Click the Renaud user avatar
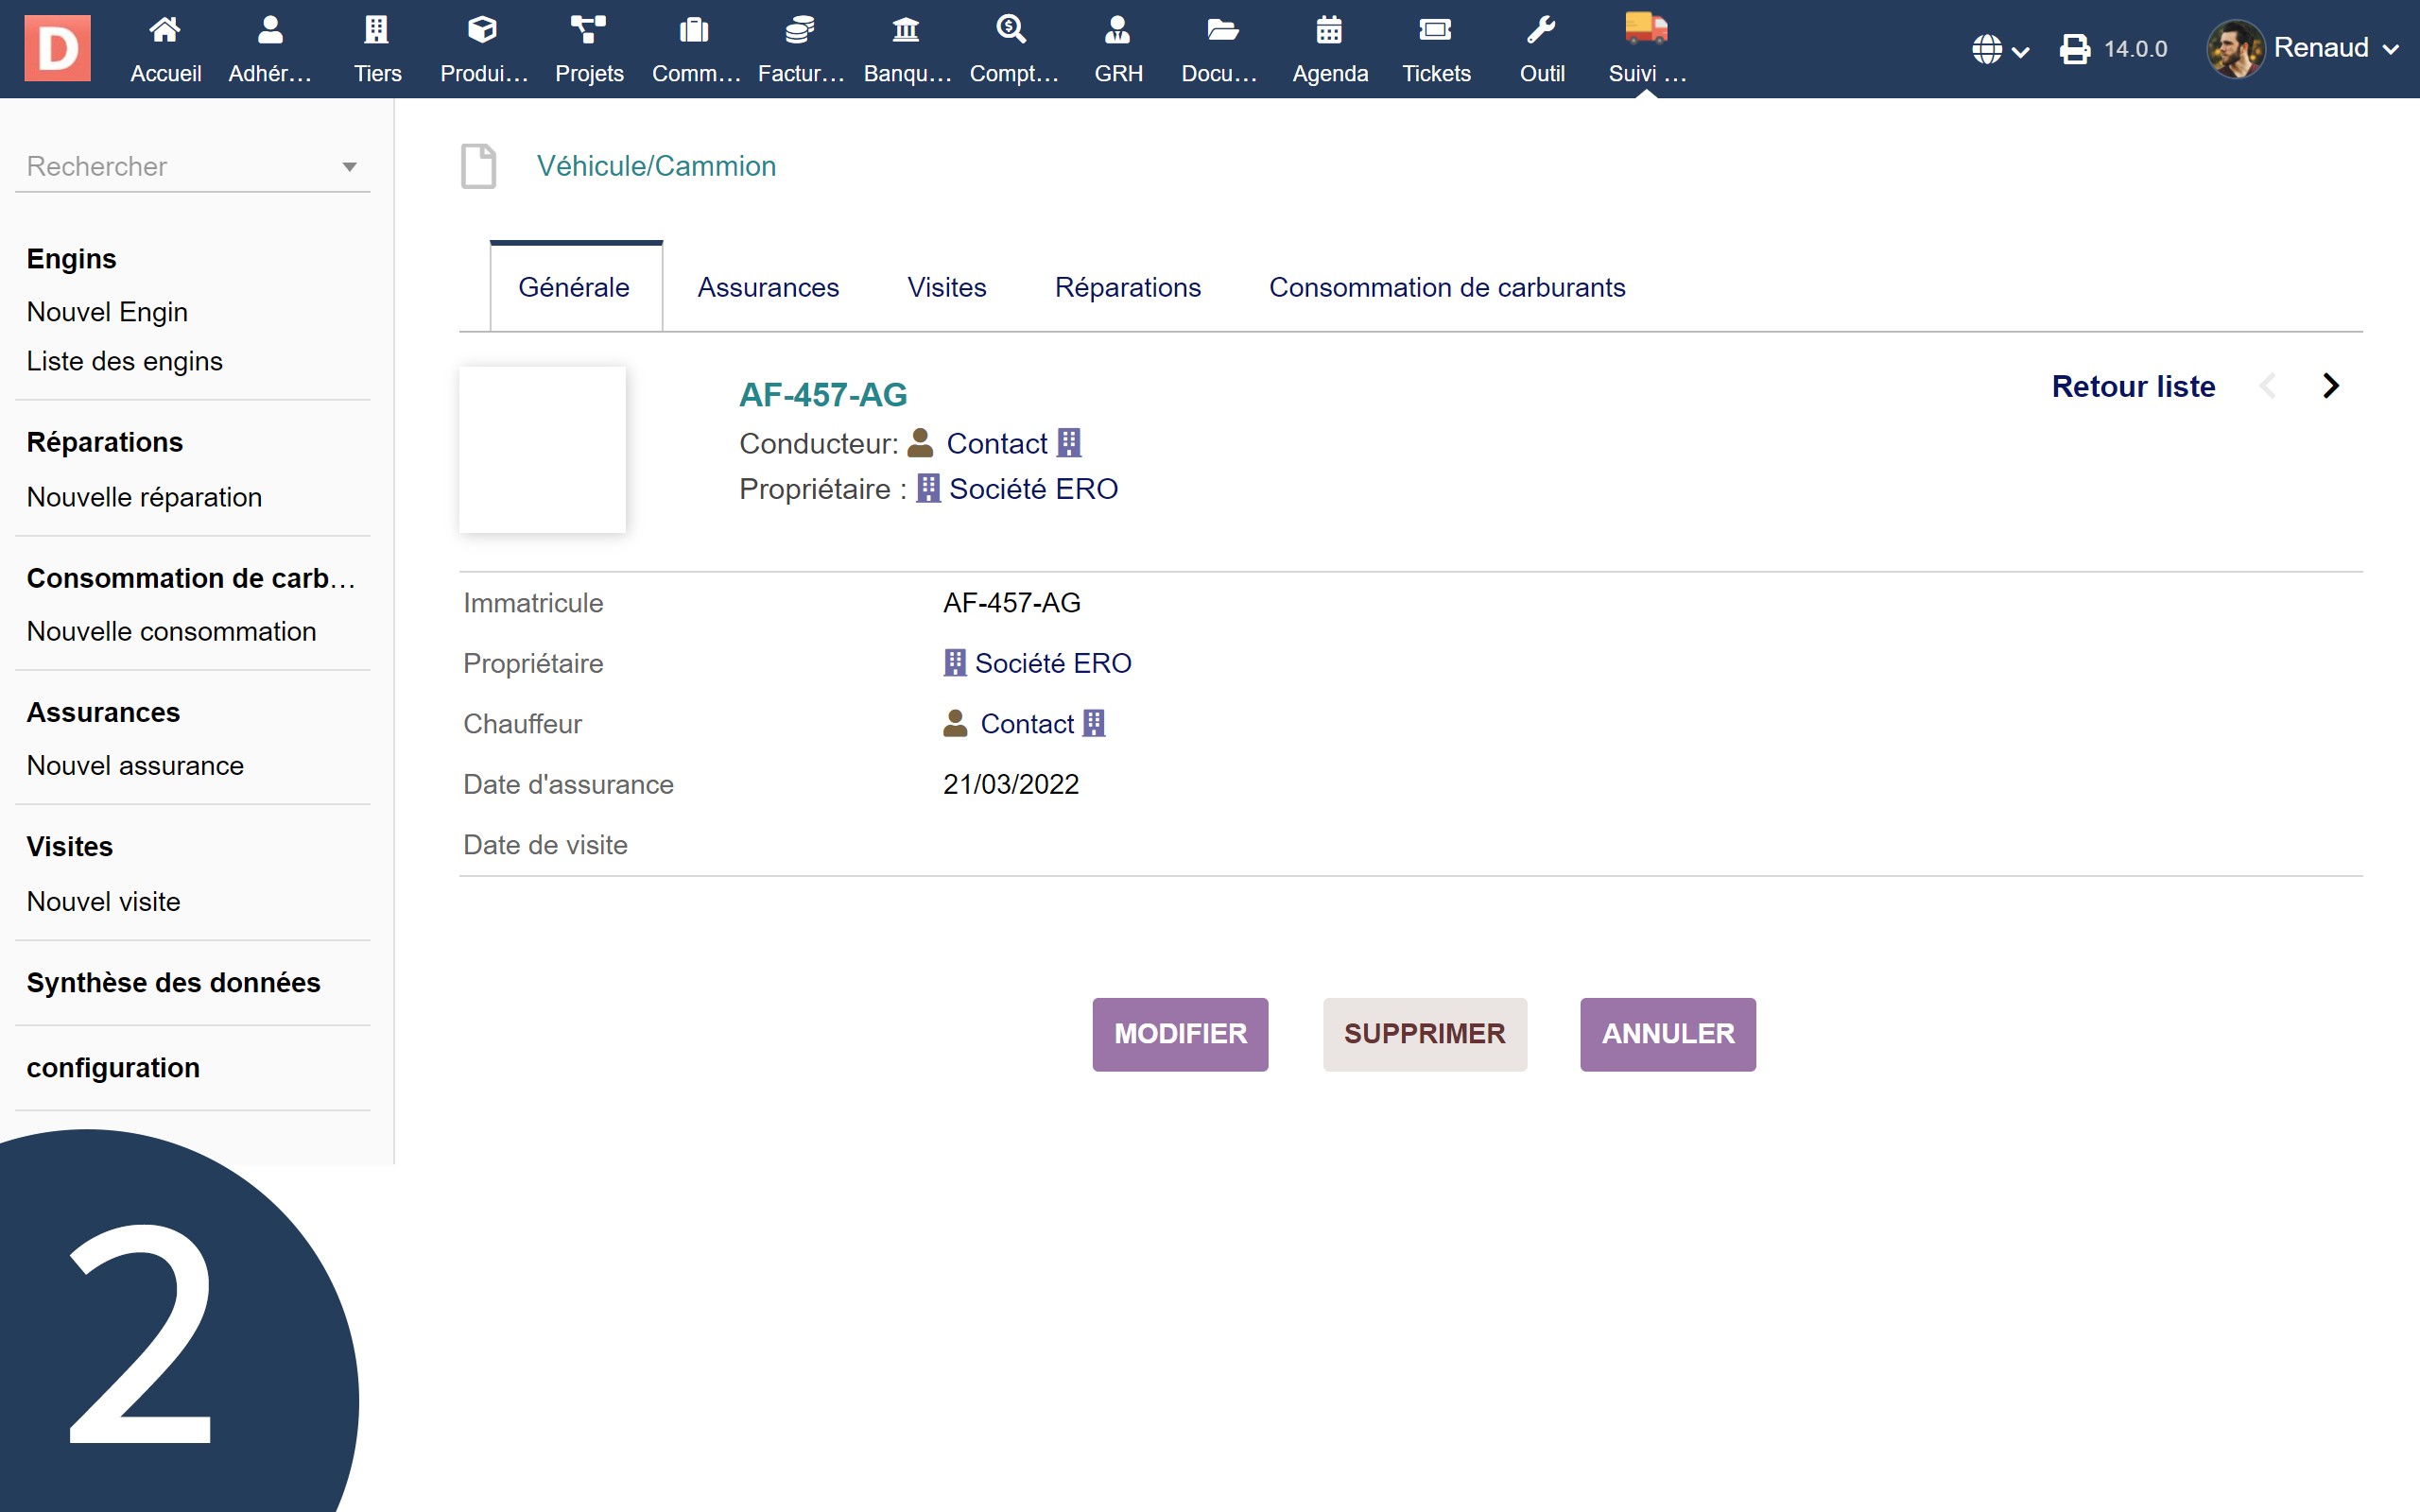2420x1512 pixels. click(2235, 48)
